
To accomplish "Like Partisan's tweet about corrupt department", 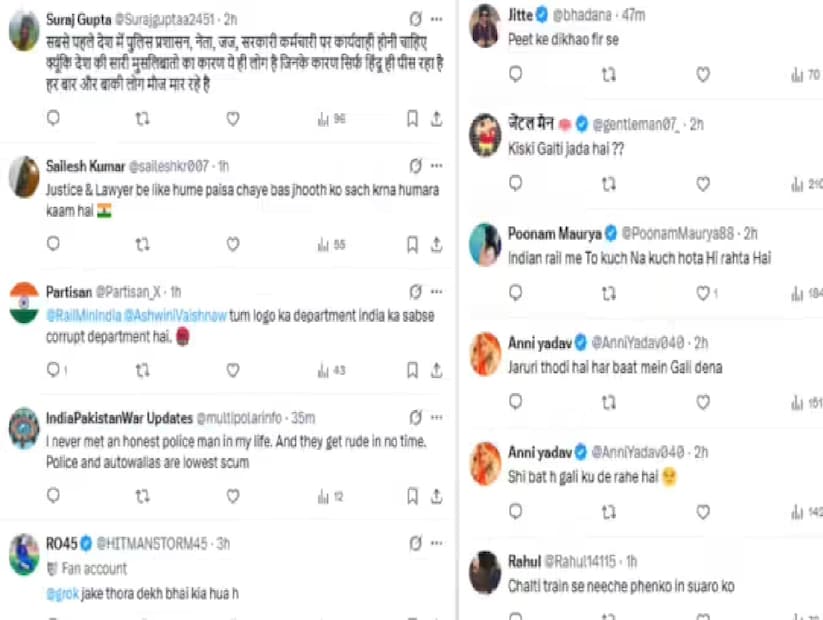I will point(233,370).
